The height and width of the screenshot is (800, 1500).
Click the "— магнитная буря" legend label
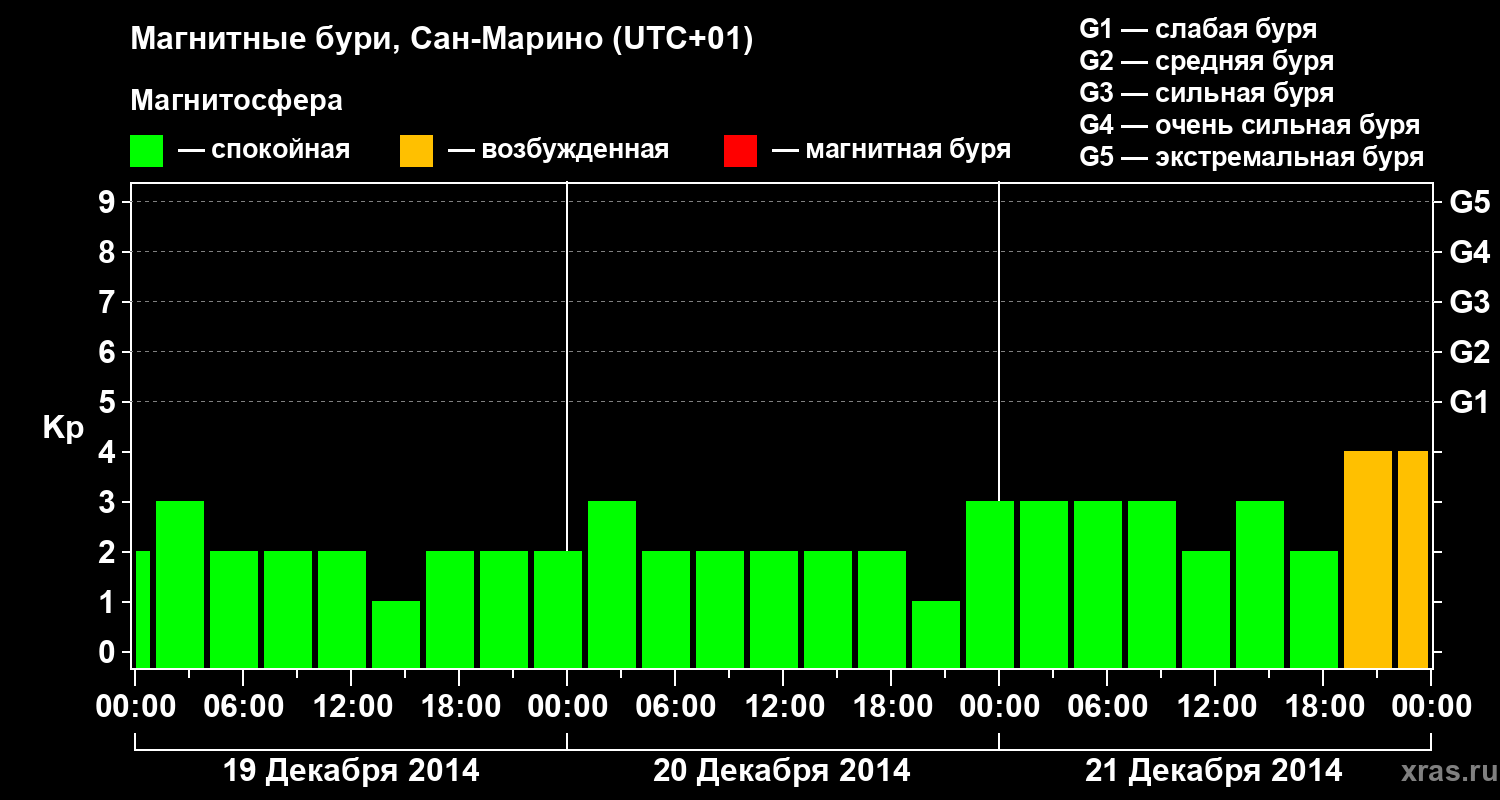tap(891, 150)
